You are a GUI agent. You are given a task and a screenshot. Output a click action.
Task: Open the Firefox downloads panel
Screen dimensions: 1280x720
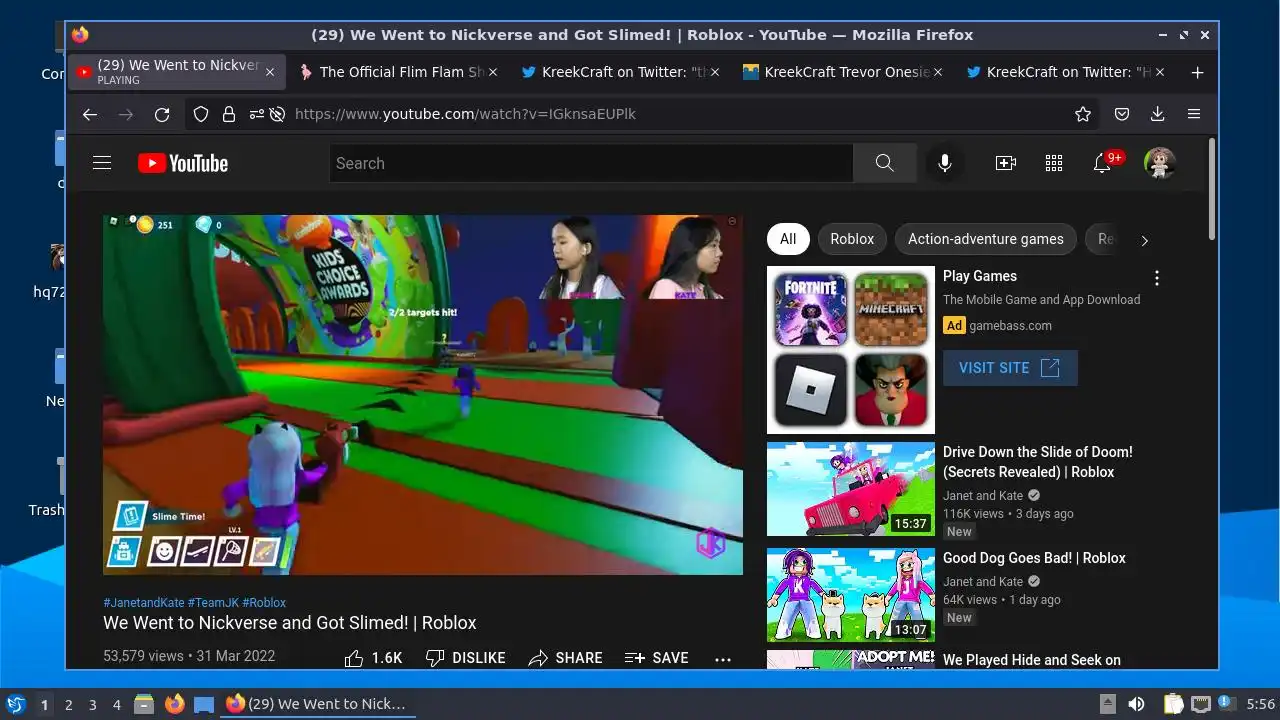tap(1158, 114)
